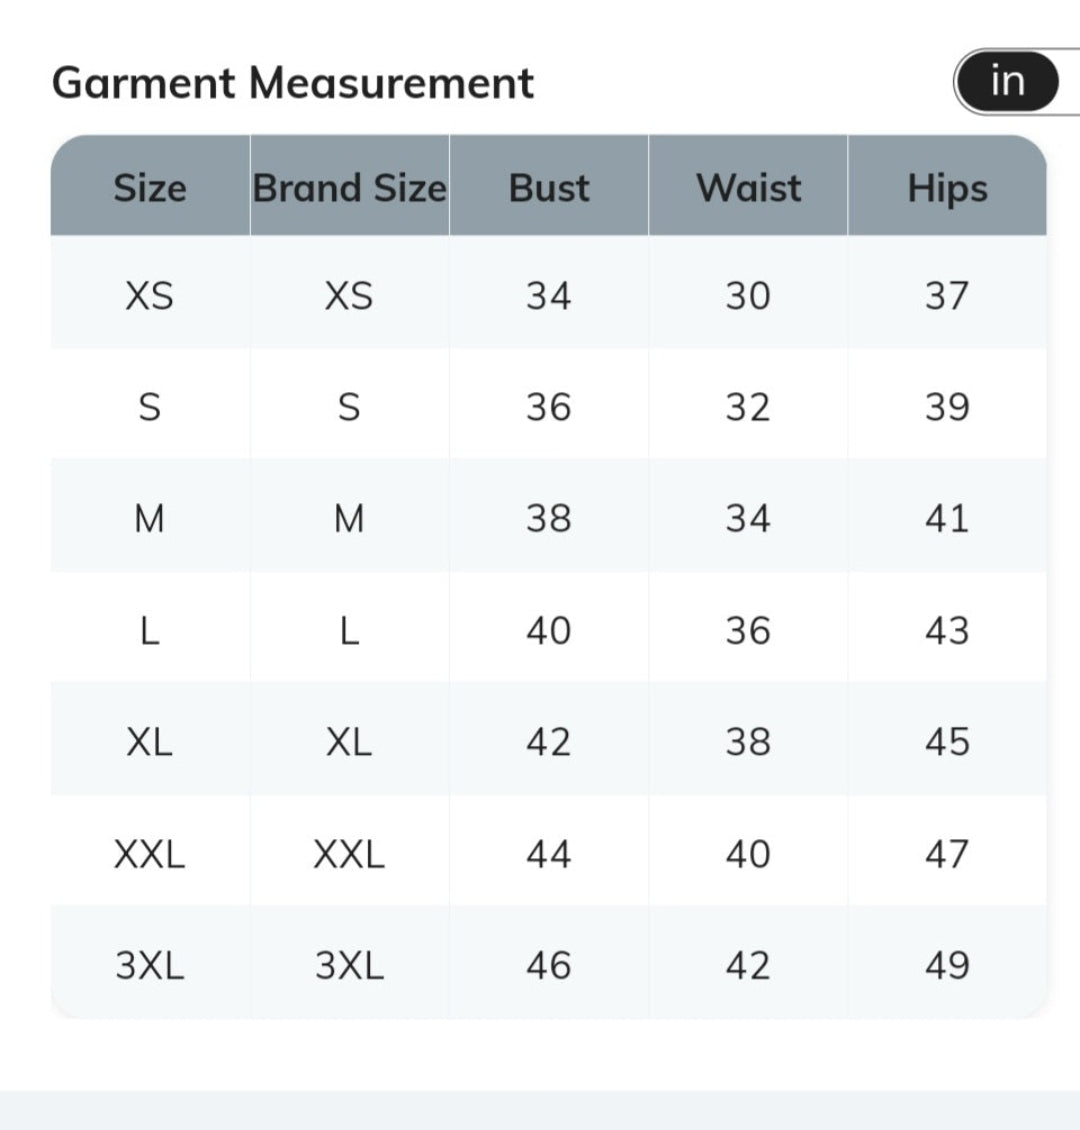Select the L size row label
The height and width of the screenshot is (1130, 1080).
click(x=149, y=631)
